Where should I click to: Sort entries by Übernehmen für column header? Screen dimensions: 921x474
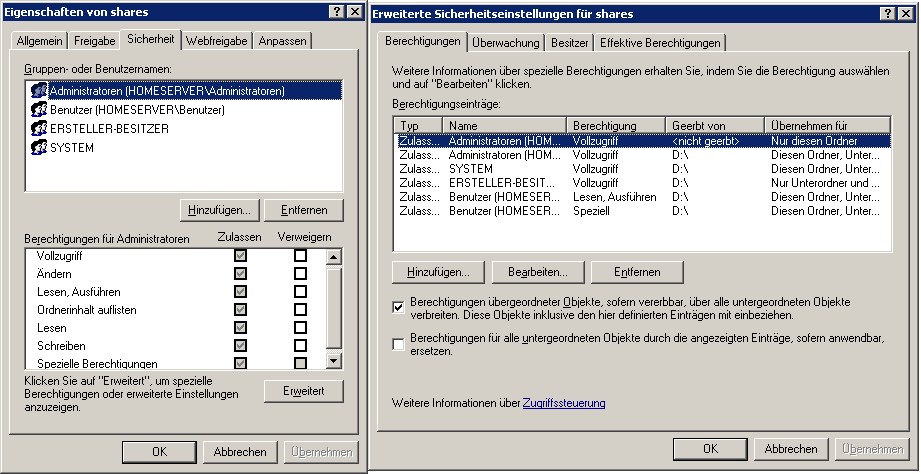[827, 125]
